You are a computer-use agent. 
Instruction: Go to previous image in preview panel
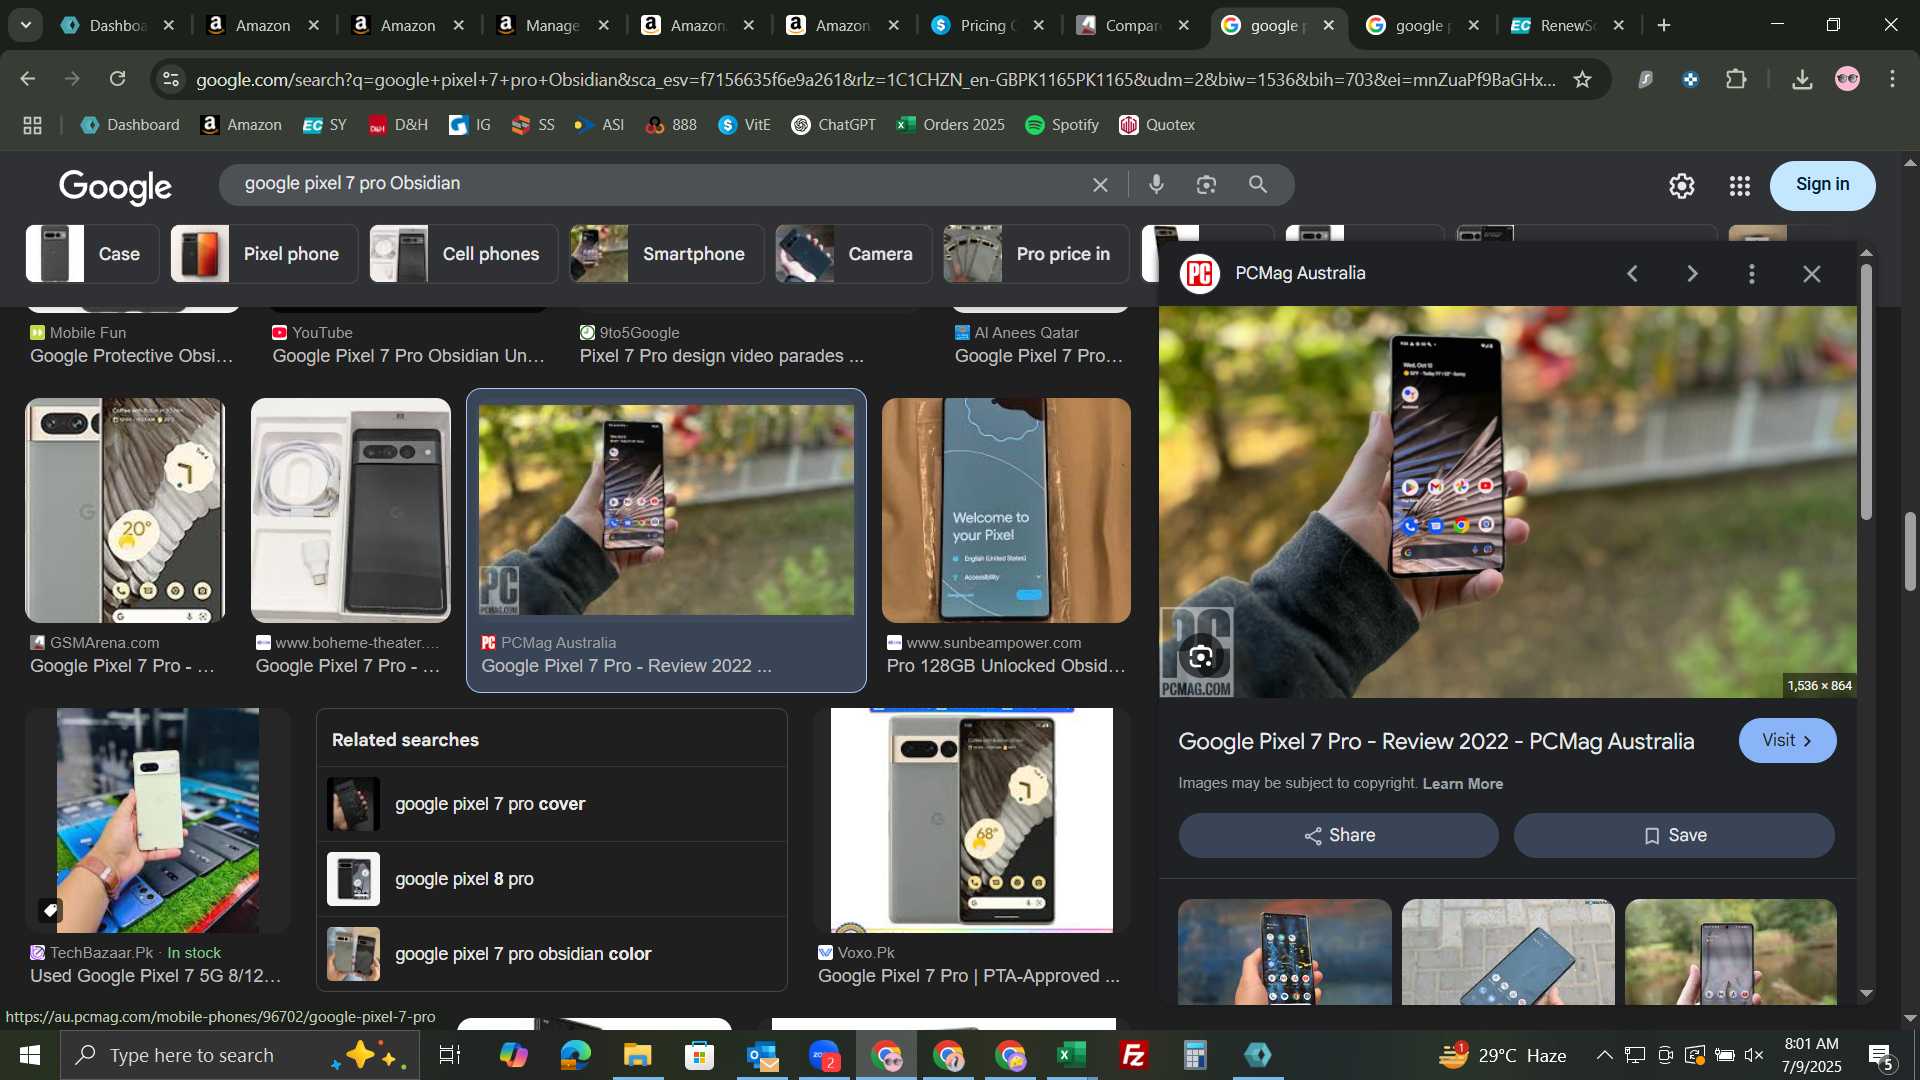point(1632,274)
